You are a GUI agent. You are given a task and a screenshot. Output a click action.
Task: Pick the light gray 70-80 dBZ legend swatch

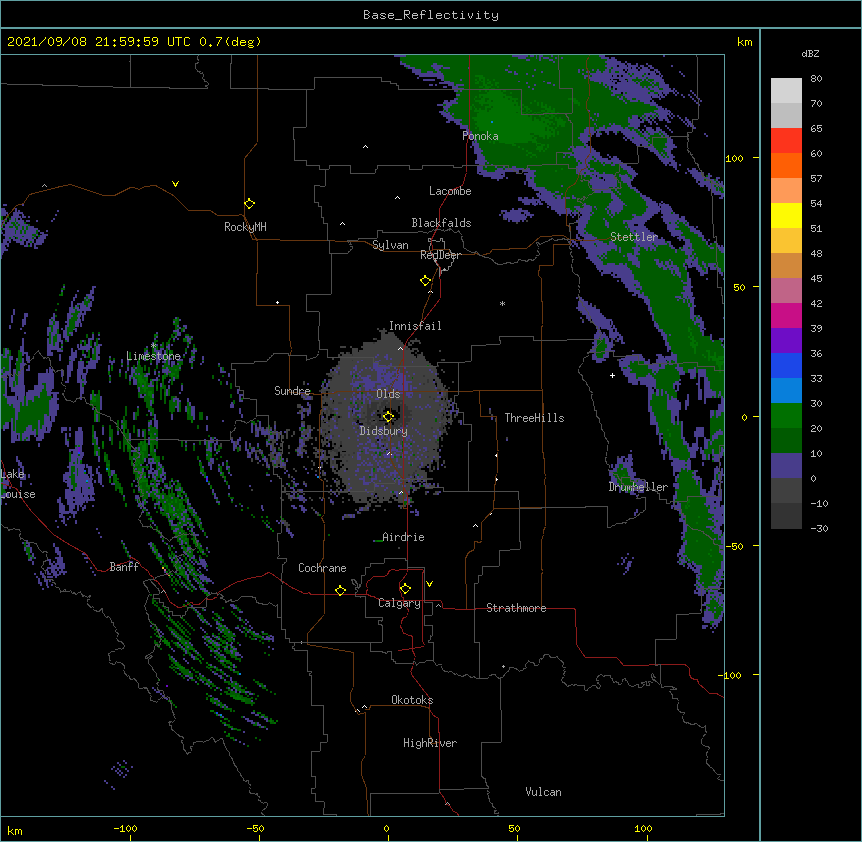click(786, 91)
